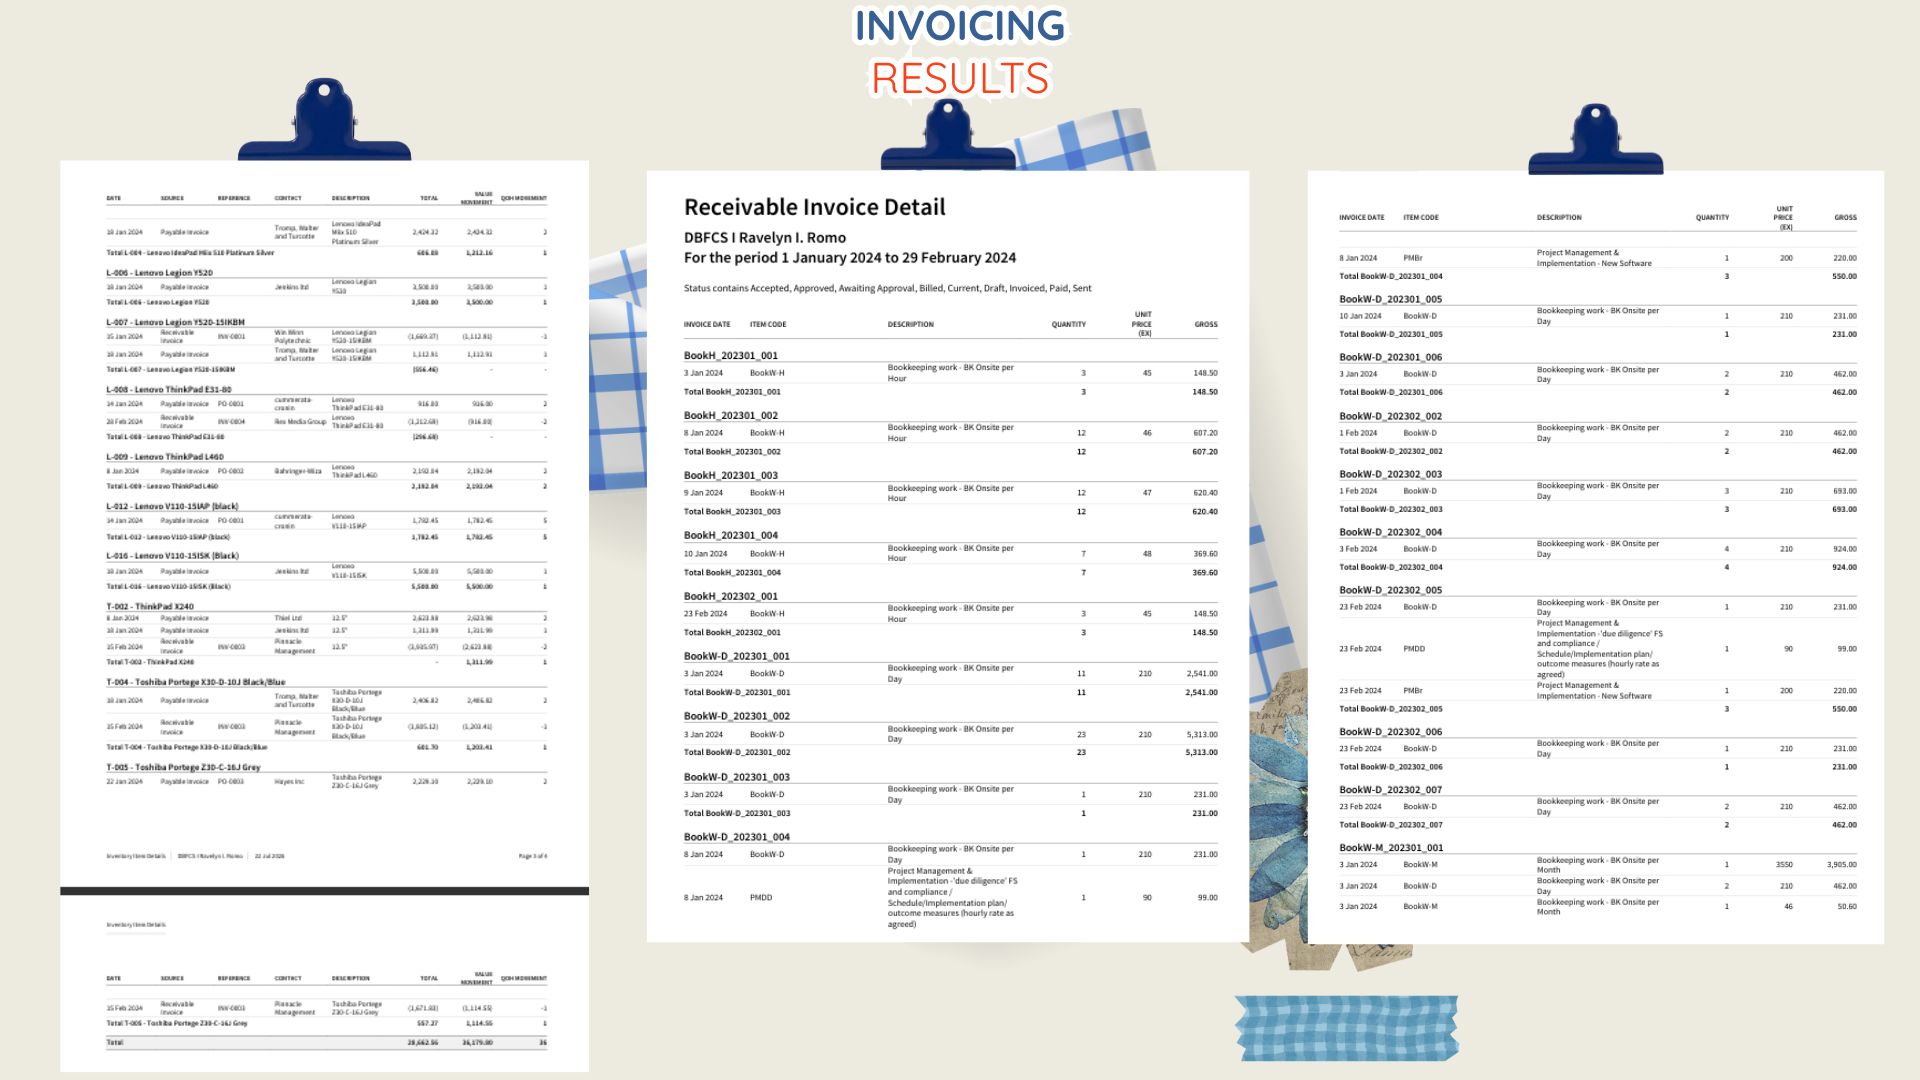This screenshot has height=1080, width=1920.
Task: Click 'T-004 - Toshiba Portege X30-D-10J Black/Blue' heading
Action: pyautogui.click(x=196, y=683)
